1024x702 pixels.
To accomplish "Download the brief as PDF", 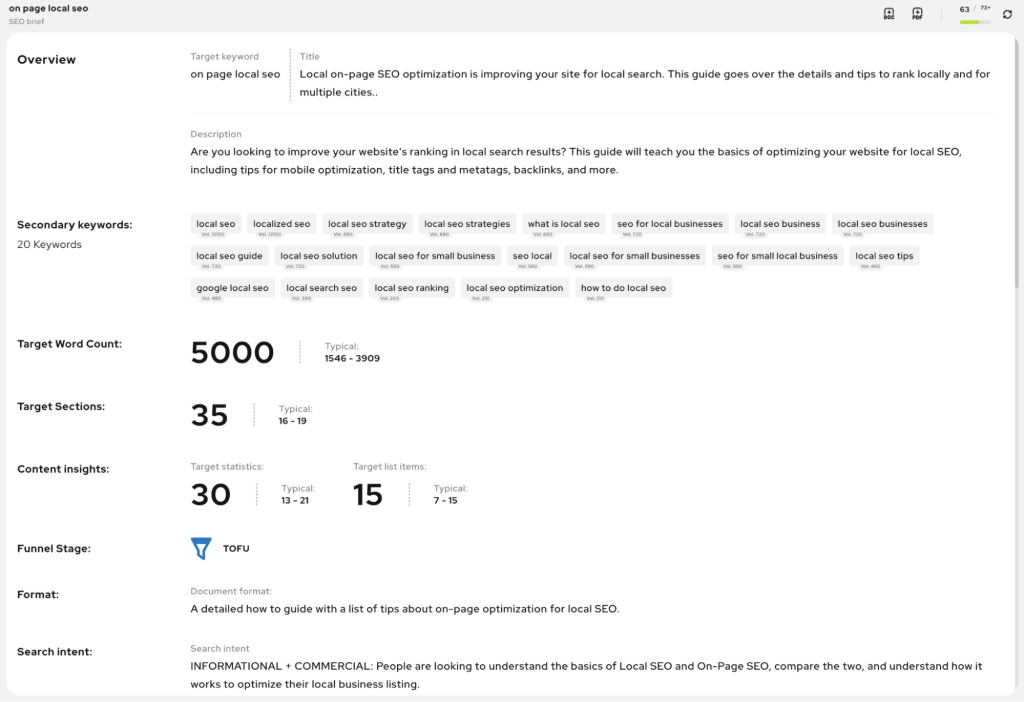I will pos(917,14).
